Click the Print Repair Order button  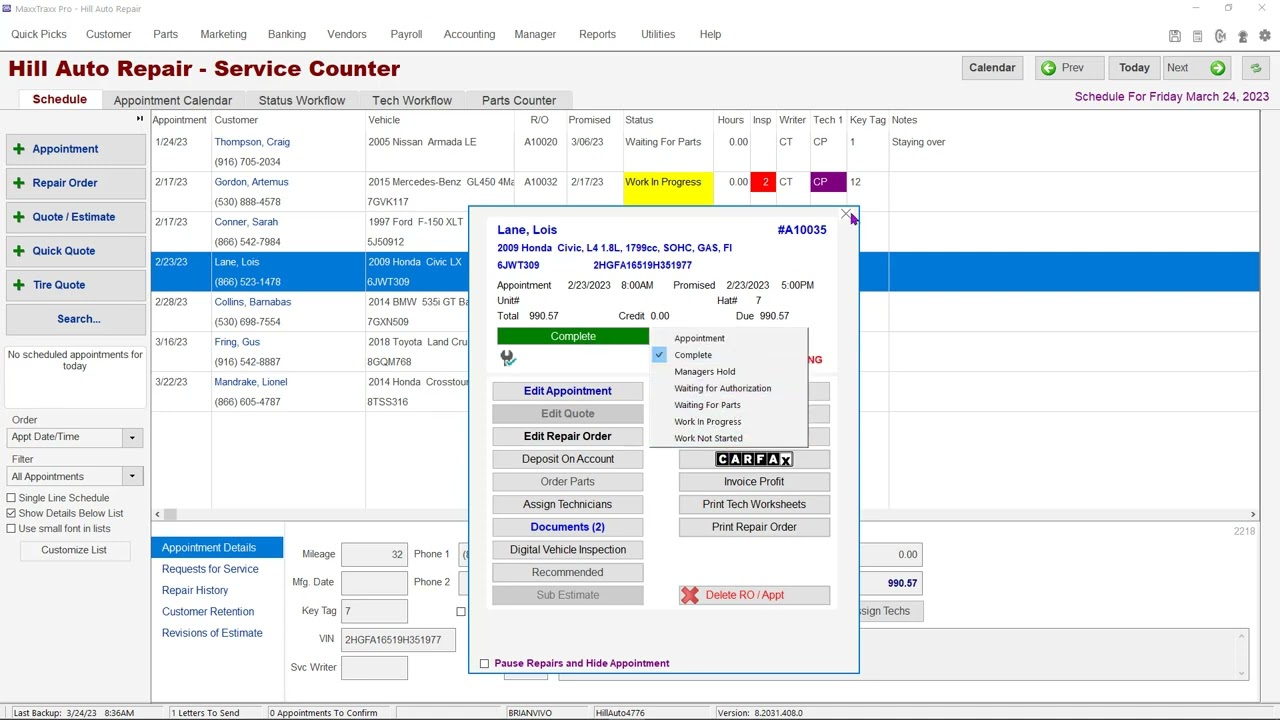[754, 527]
